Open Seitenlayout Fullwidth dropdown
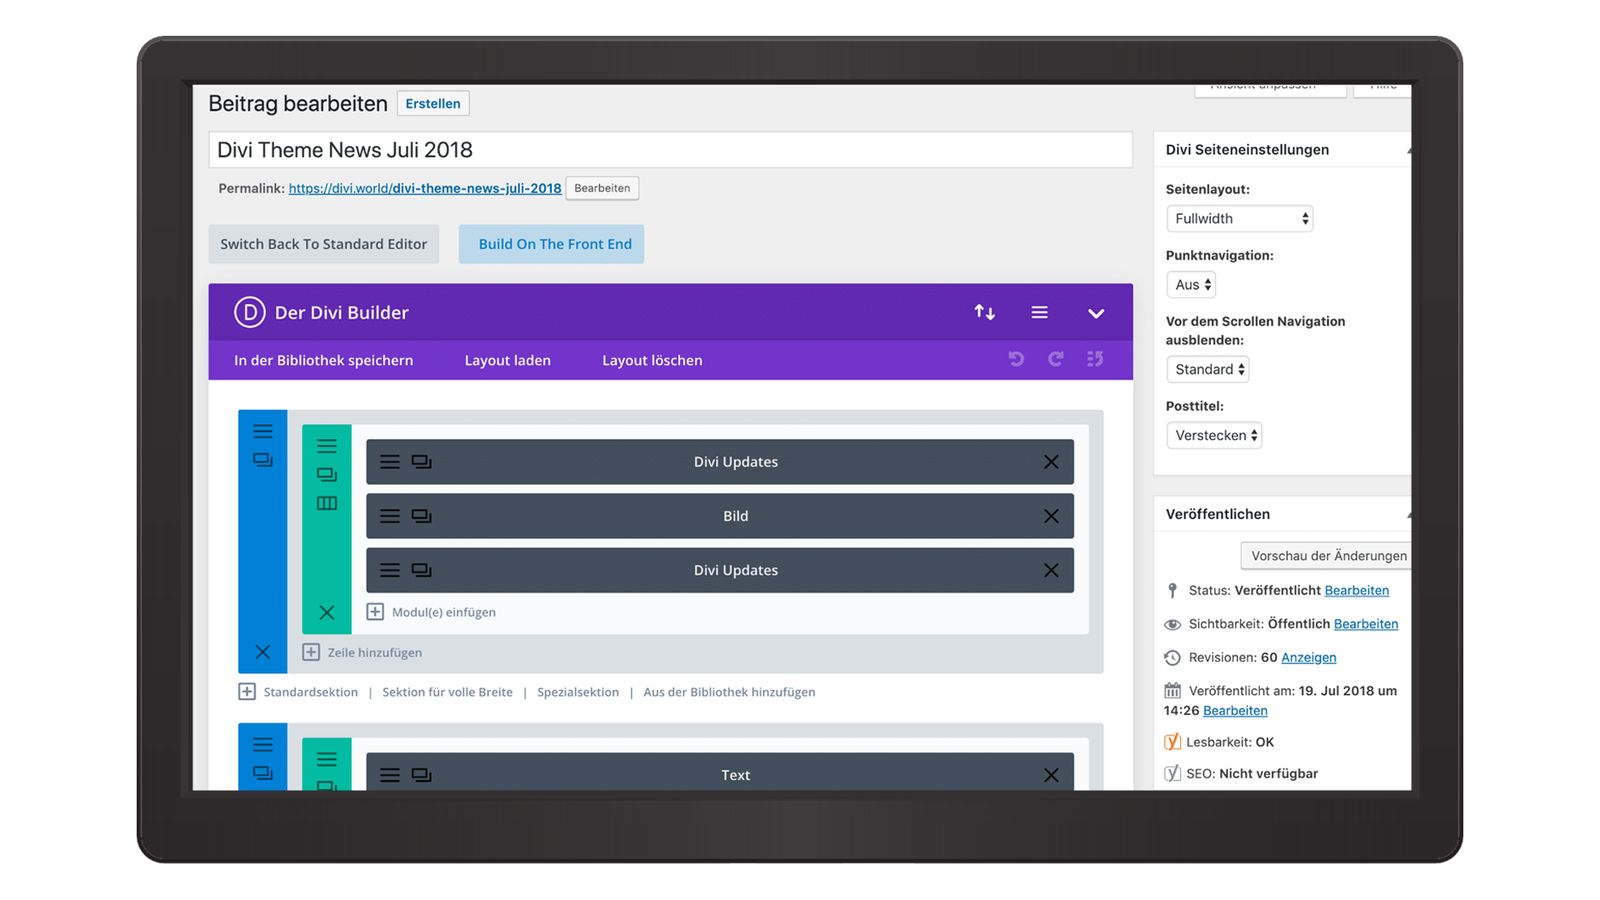 1239,218
